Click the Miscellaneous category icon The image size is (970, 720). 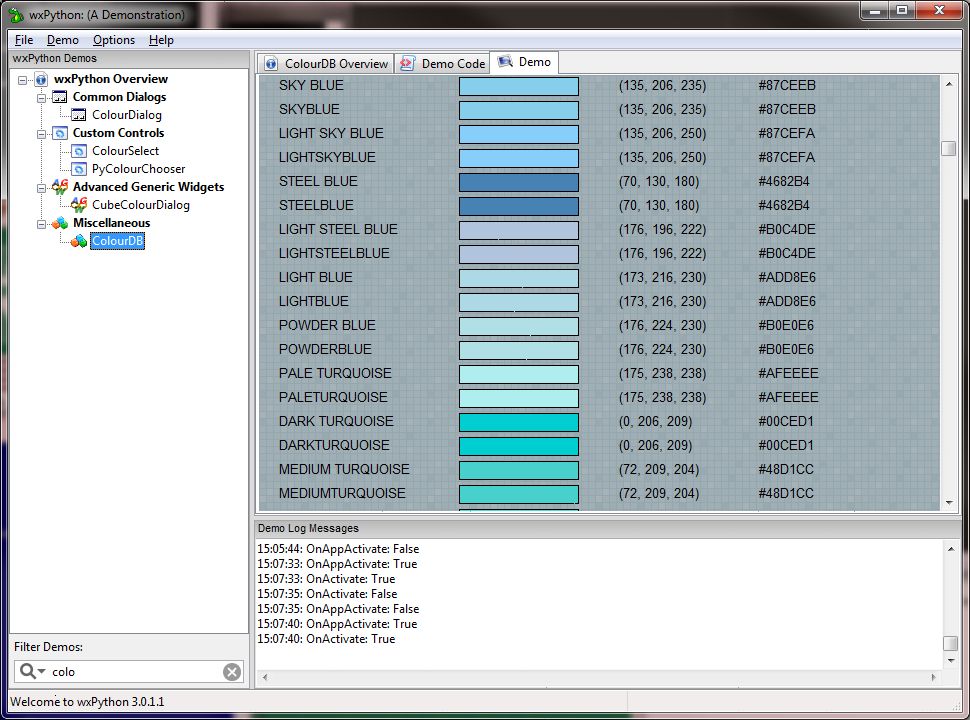pos(59,223)
